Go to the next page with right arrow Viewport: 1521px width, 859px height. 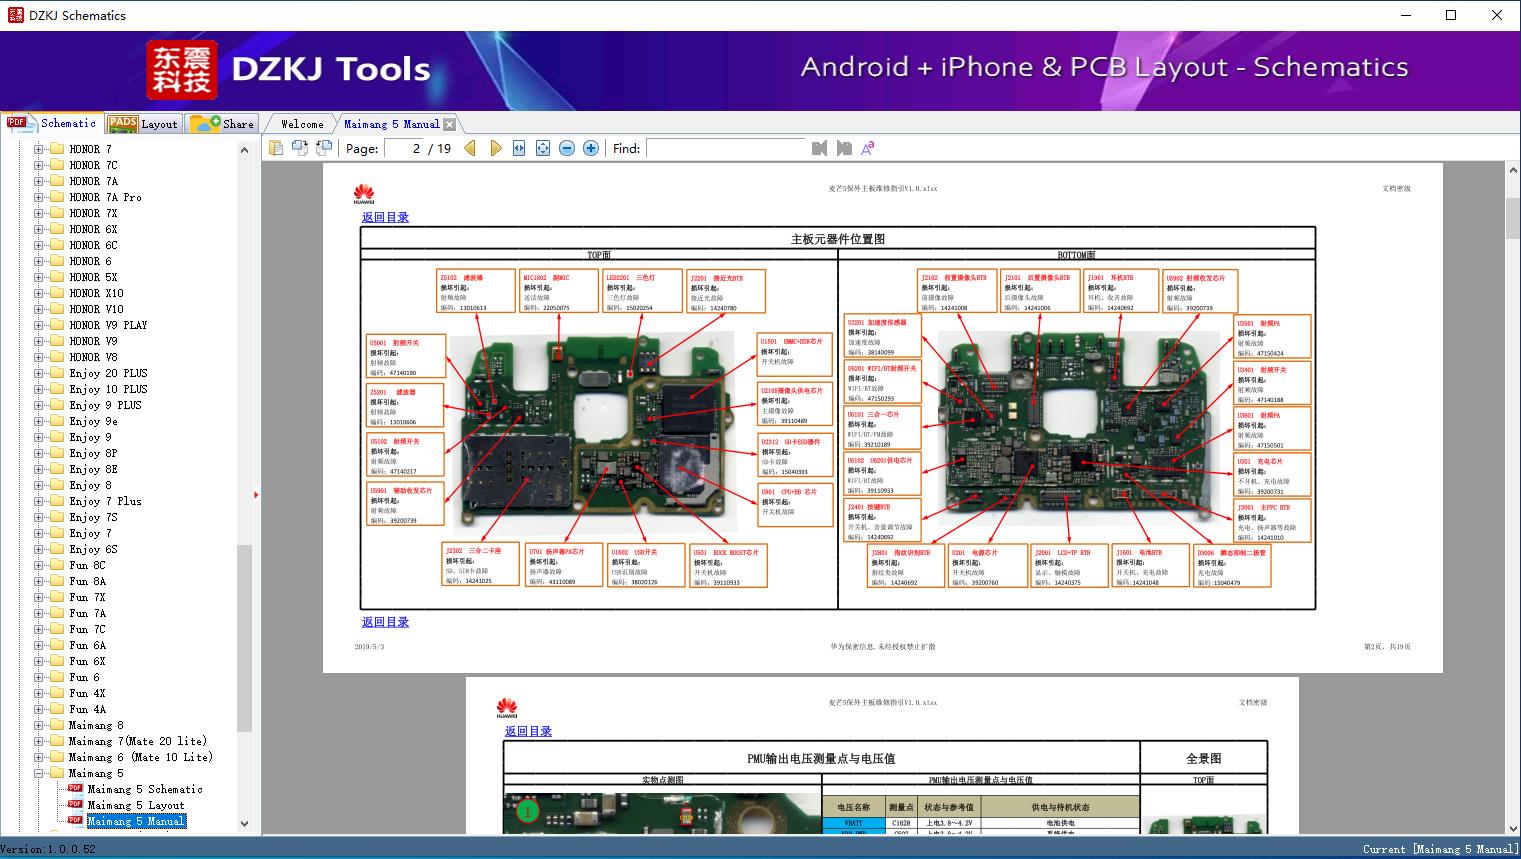pos(495,148)
